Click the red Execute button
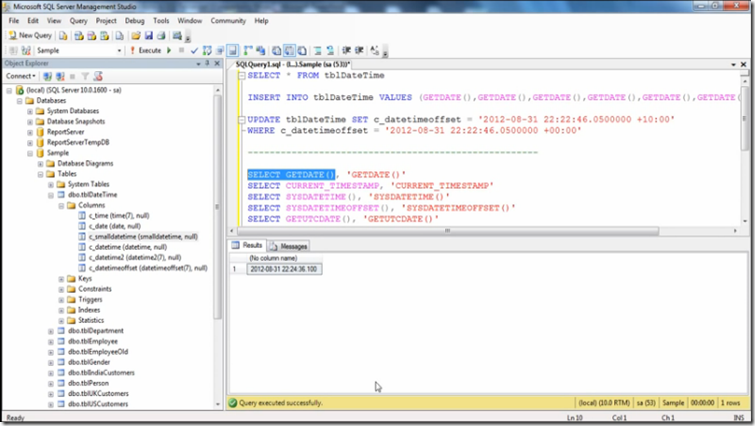755x426 pixels. [146, 51]
